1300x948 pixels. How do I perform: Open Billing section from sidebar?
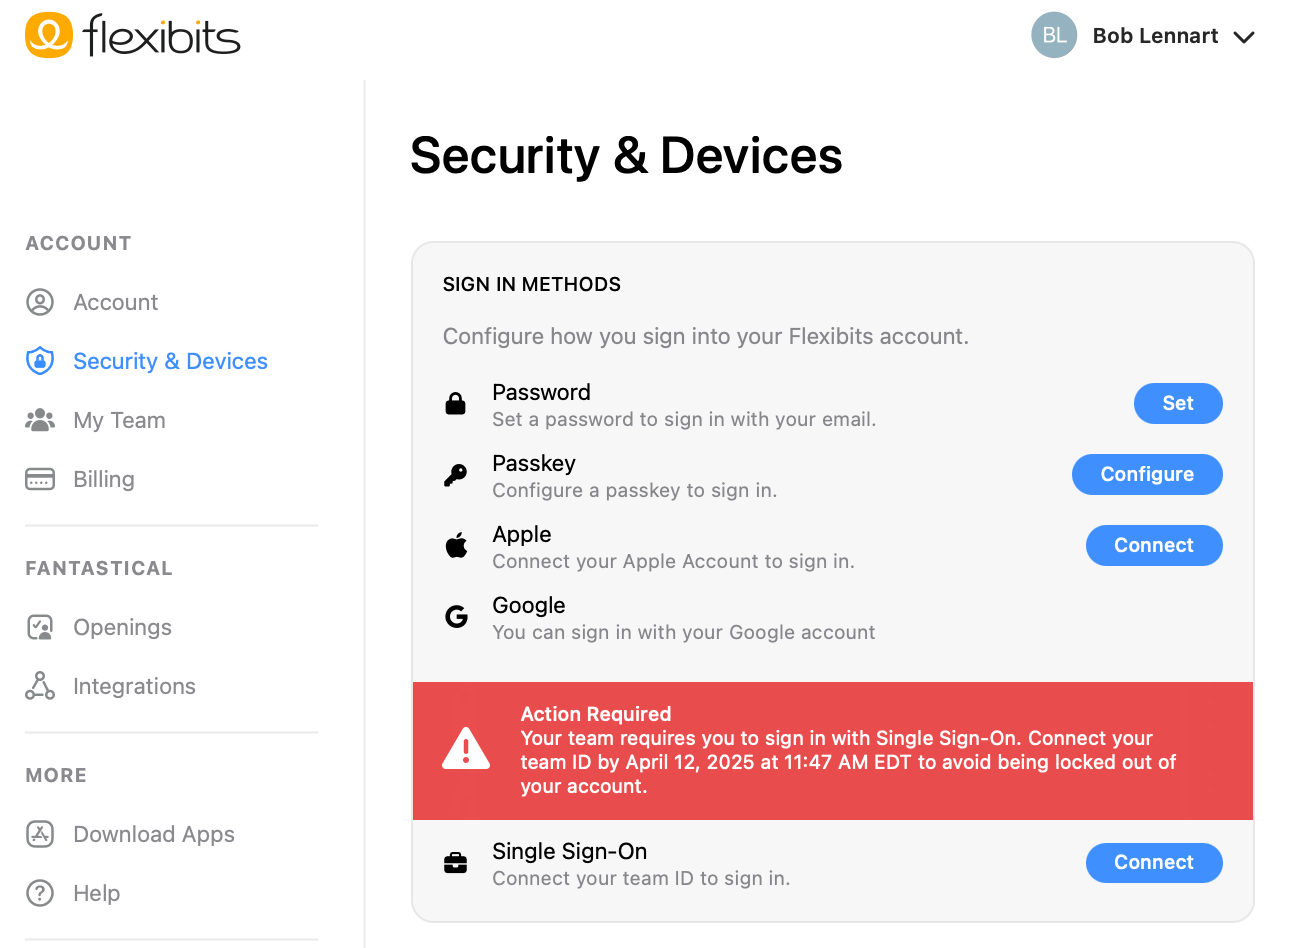[104, 479]
